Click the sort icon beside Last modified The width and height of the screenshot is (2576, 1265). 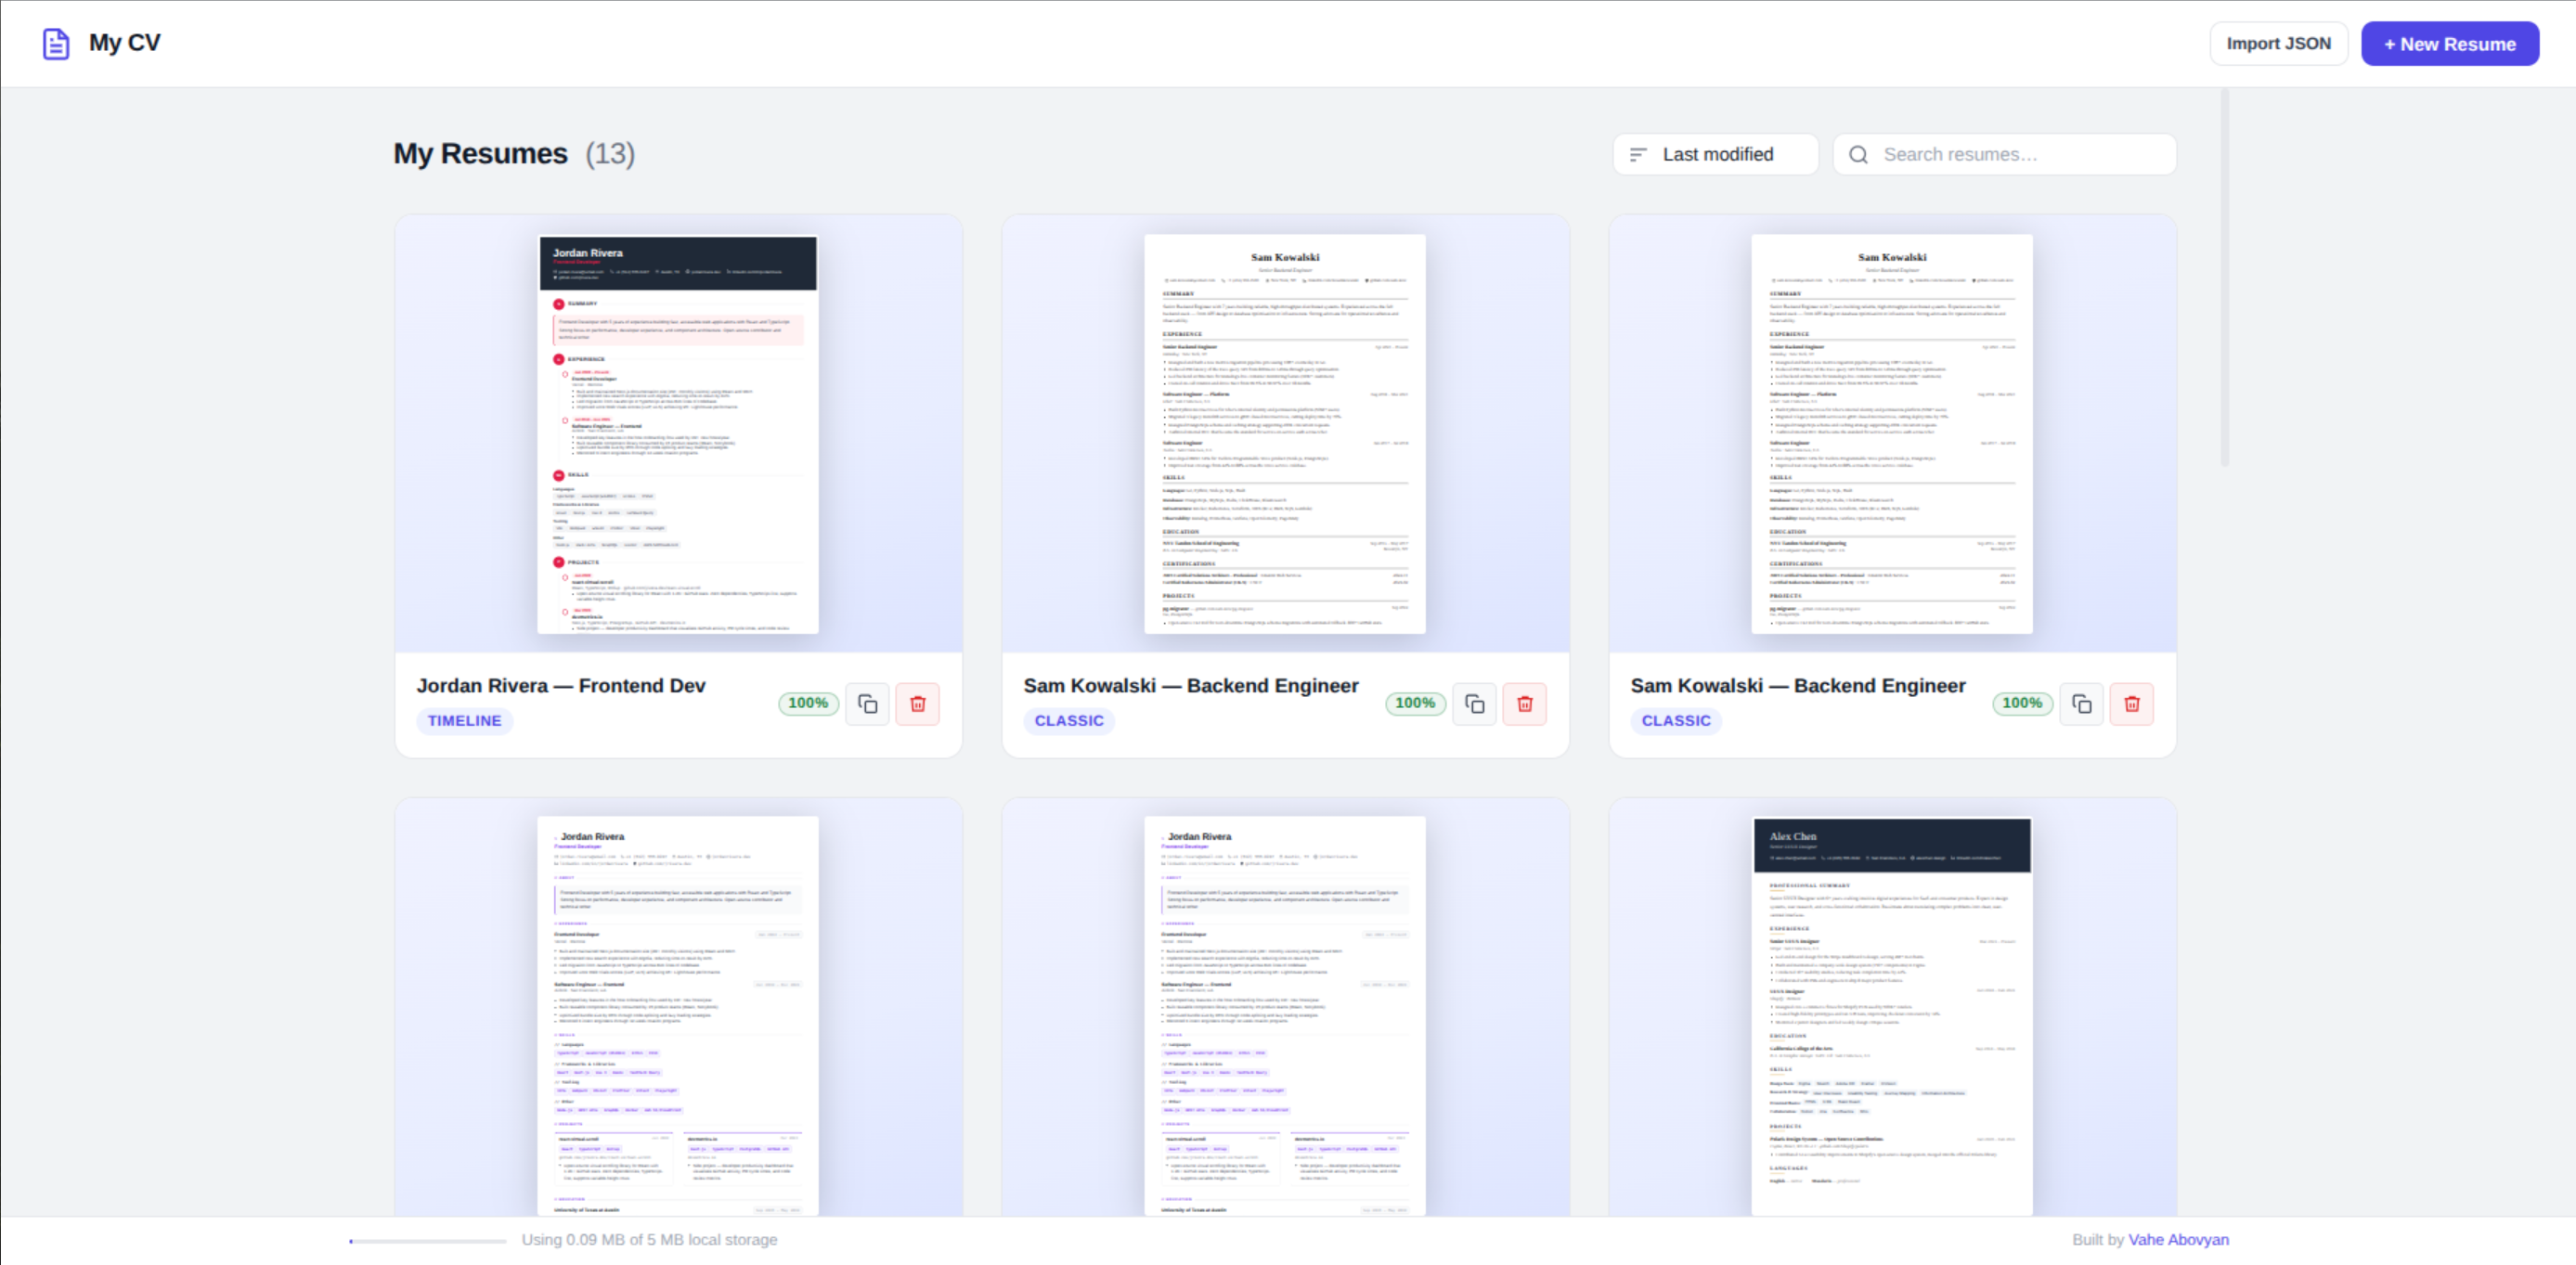tap(1638, 153)
